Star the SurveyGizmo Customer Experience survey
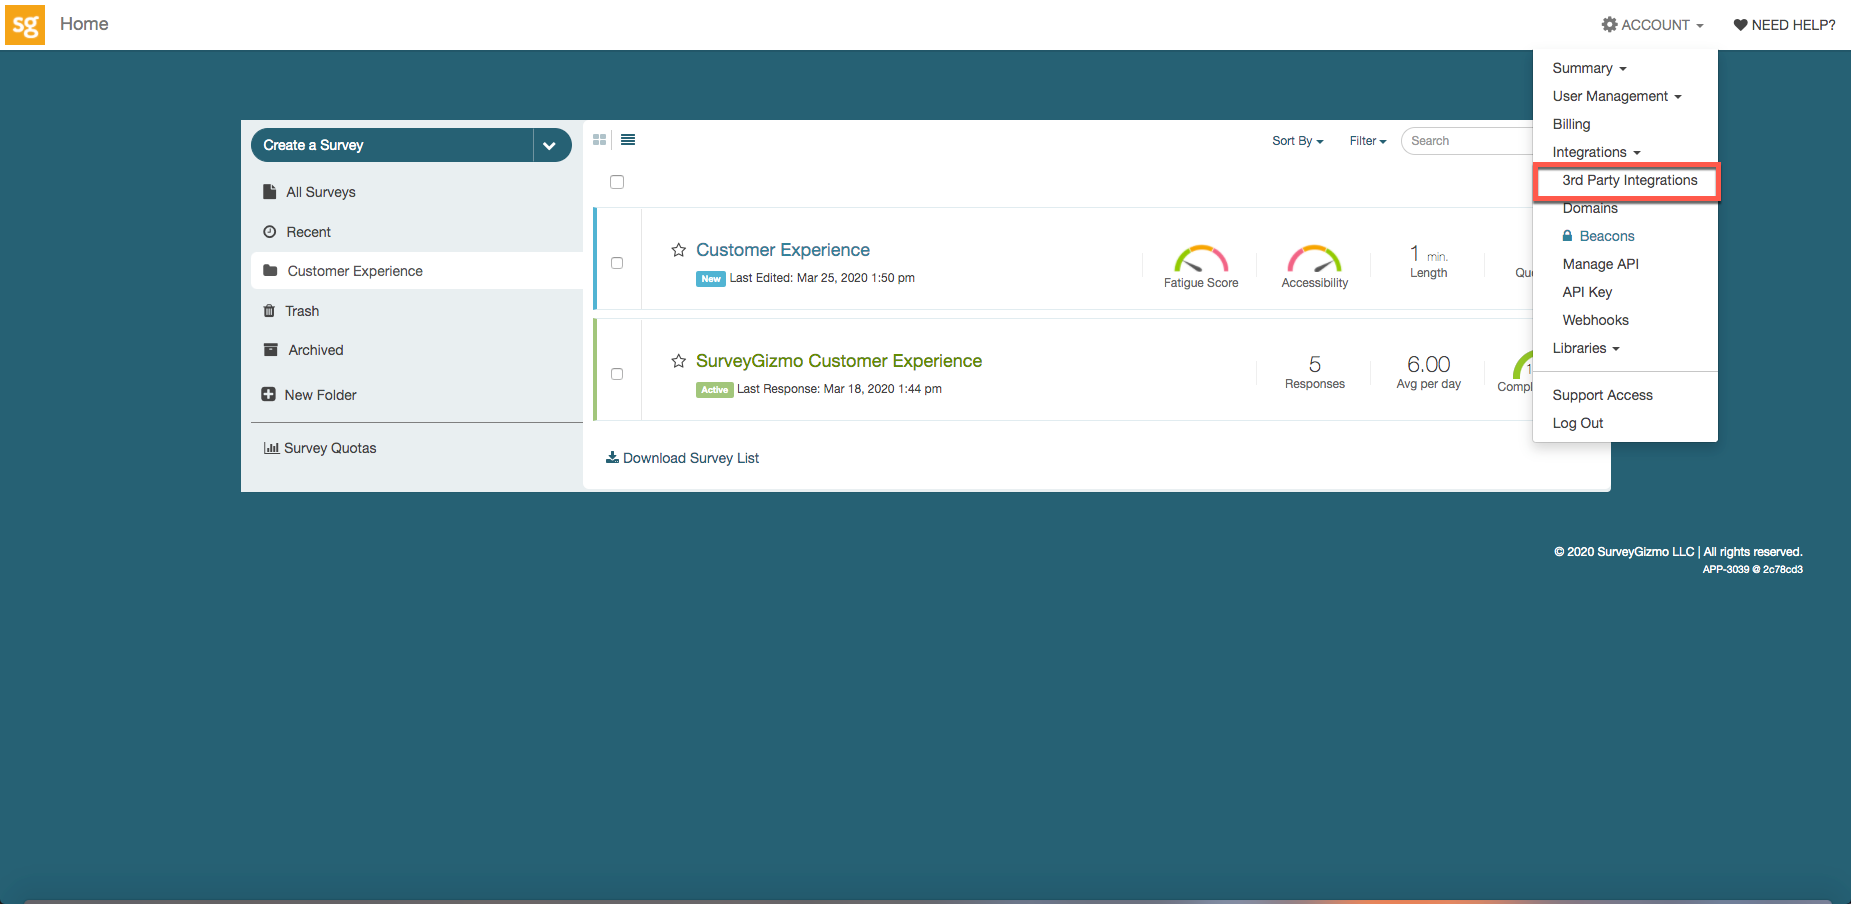Image resolution: width=1851 pixels, height=904 pixels. click(679, 361)
